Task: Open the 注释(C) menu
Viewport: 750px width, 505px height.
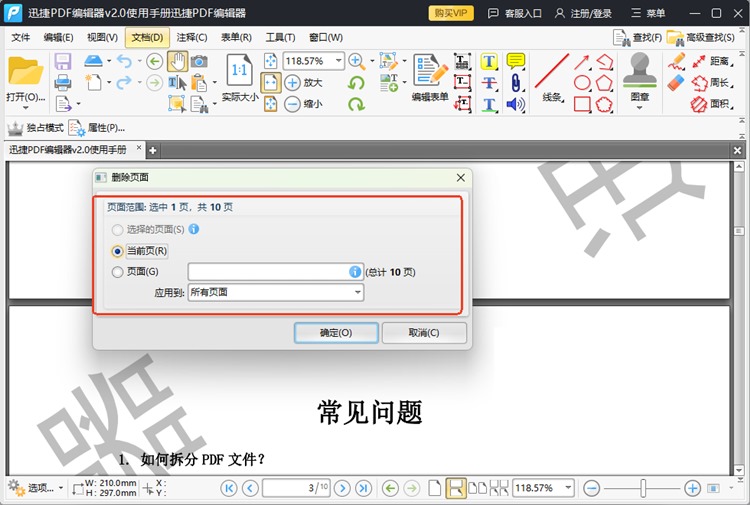Action: pos(191,37)
